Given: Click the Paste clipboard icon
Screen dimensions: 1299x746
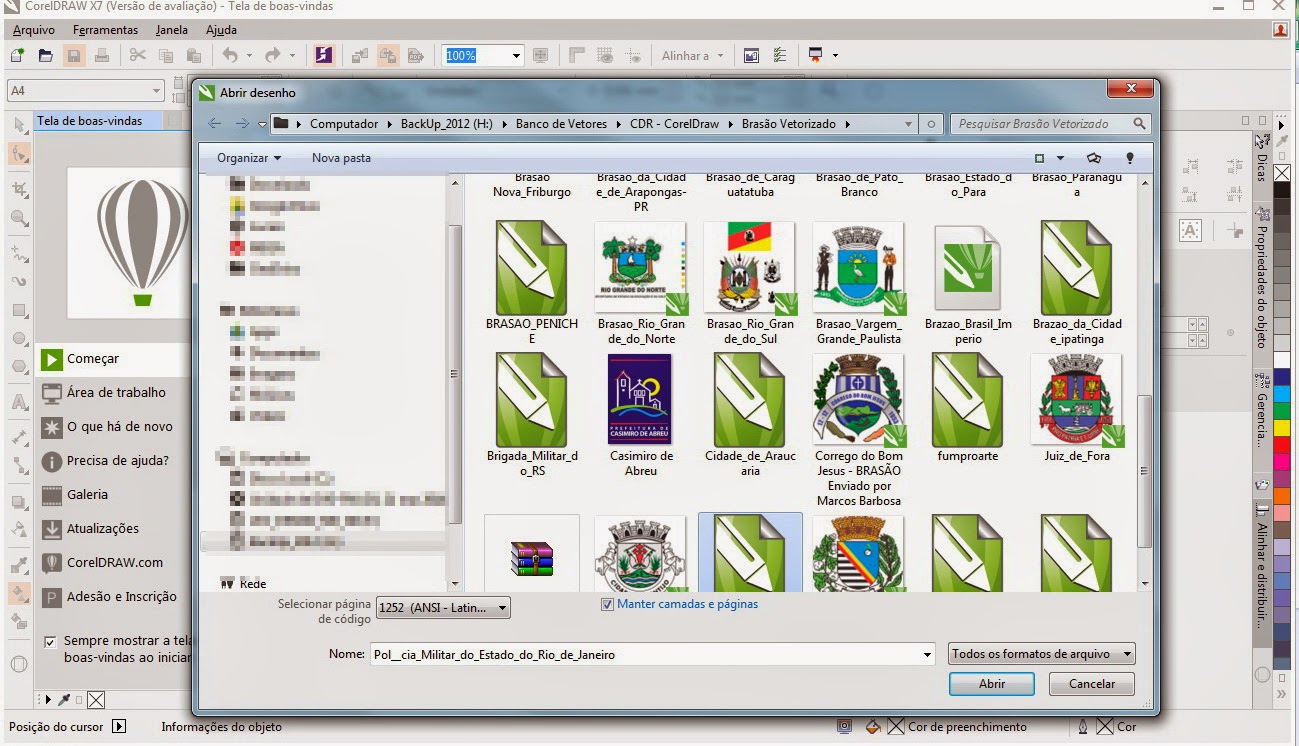Looking at the screenshot, I should tap(194, 56).
